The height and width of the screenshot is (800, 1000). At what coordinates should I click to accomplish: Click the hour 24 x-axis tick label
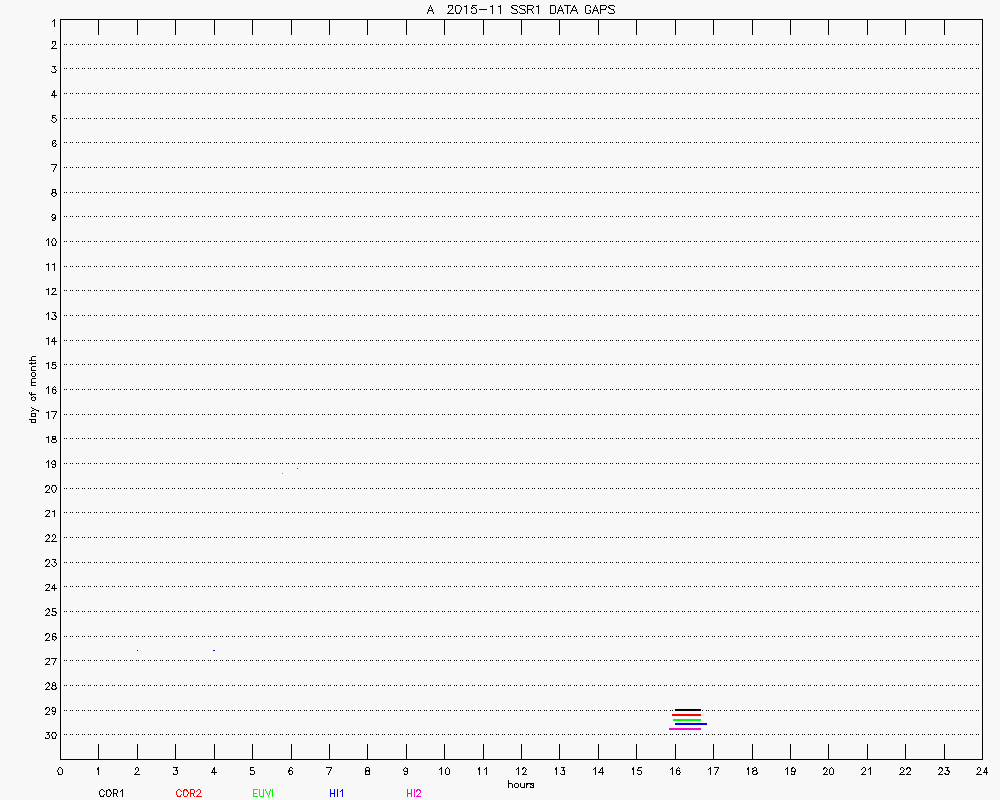(981, 771)
